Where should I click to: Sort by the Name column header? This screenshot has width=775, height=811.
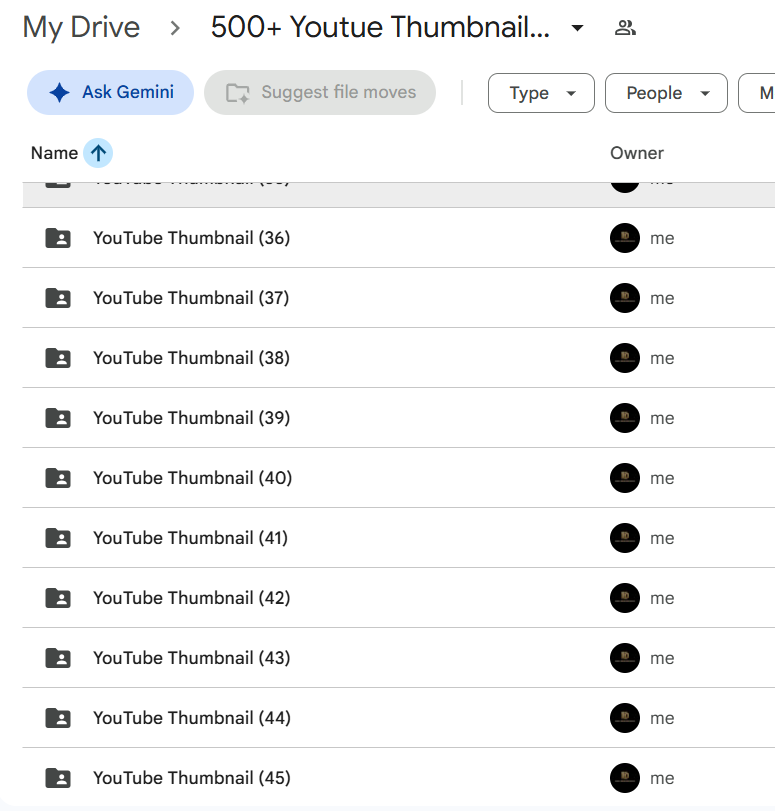[54, 153]
